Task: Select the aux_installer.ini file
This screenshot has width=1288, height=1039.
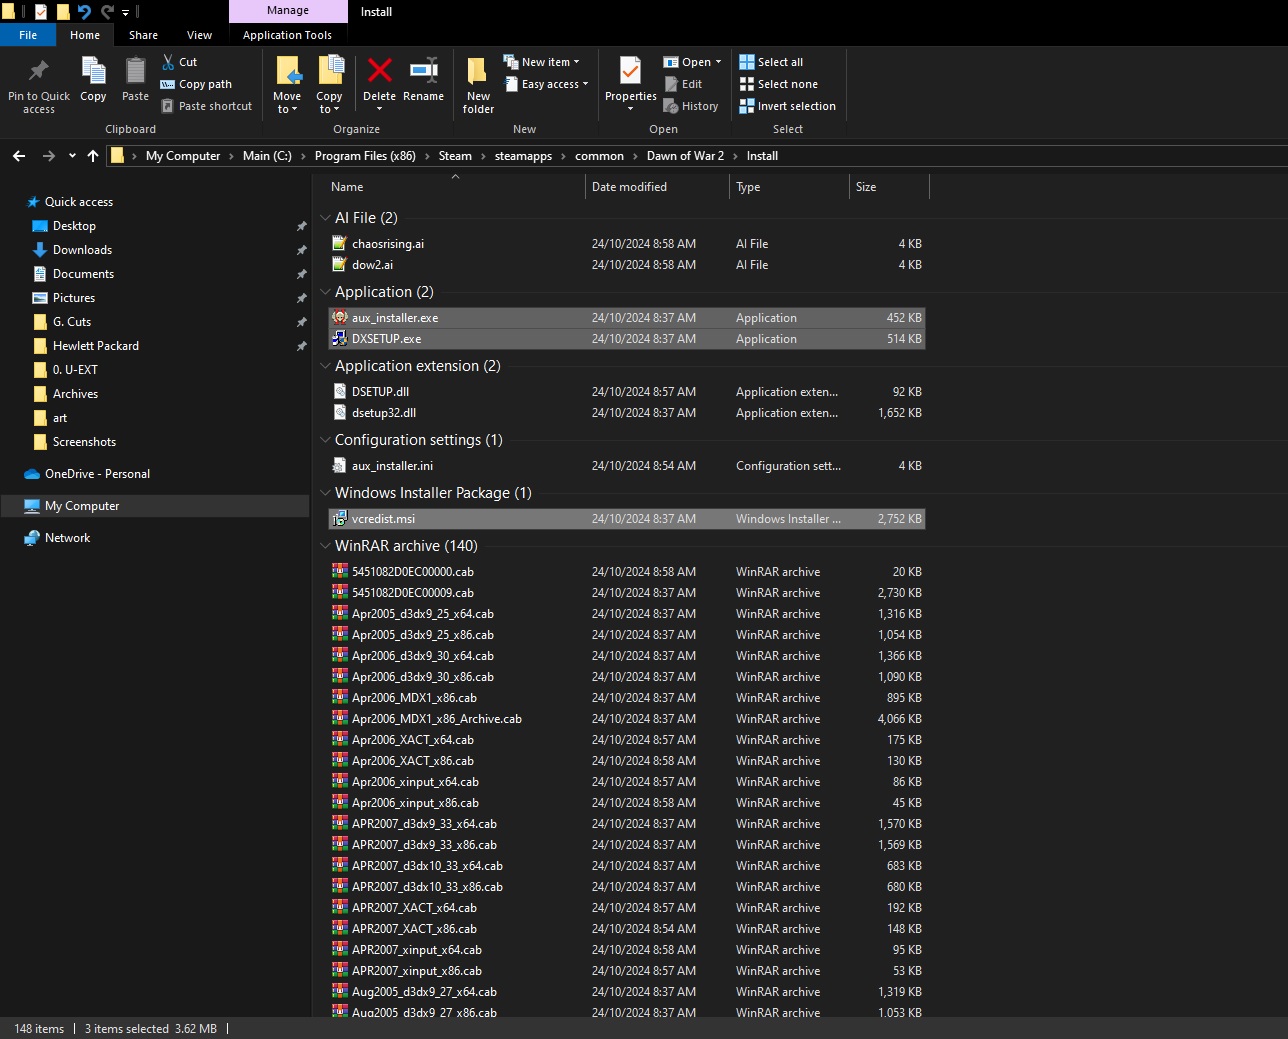Action: click(x=627, y=466)
